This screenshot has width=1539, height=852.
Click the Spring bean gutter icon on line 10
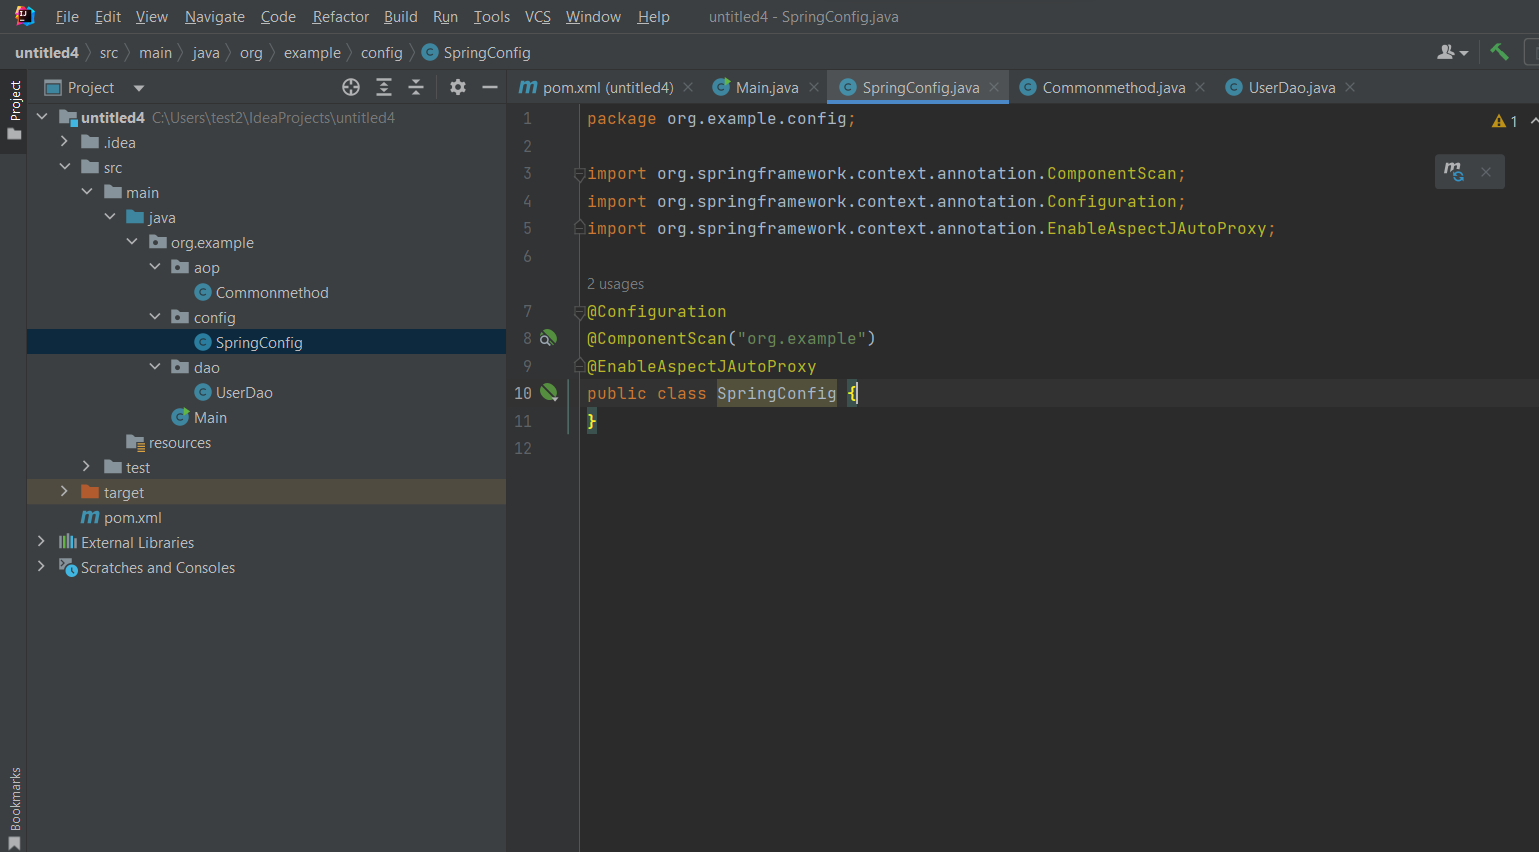[x=549, y=393]
